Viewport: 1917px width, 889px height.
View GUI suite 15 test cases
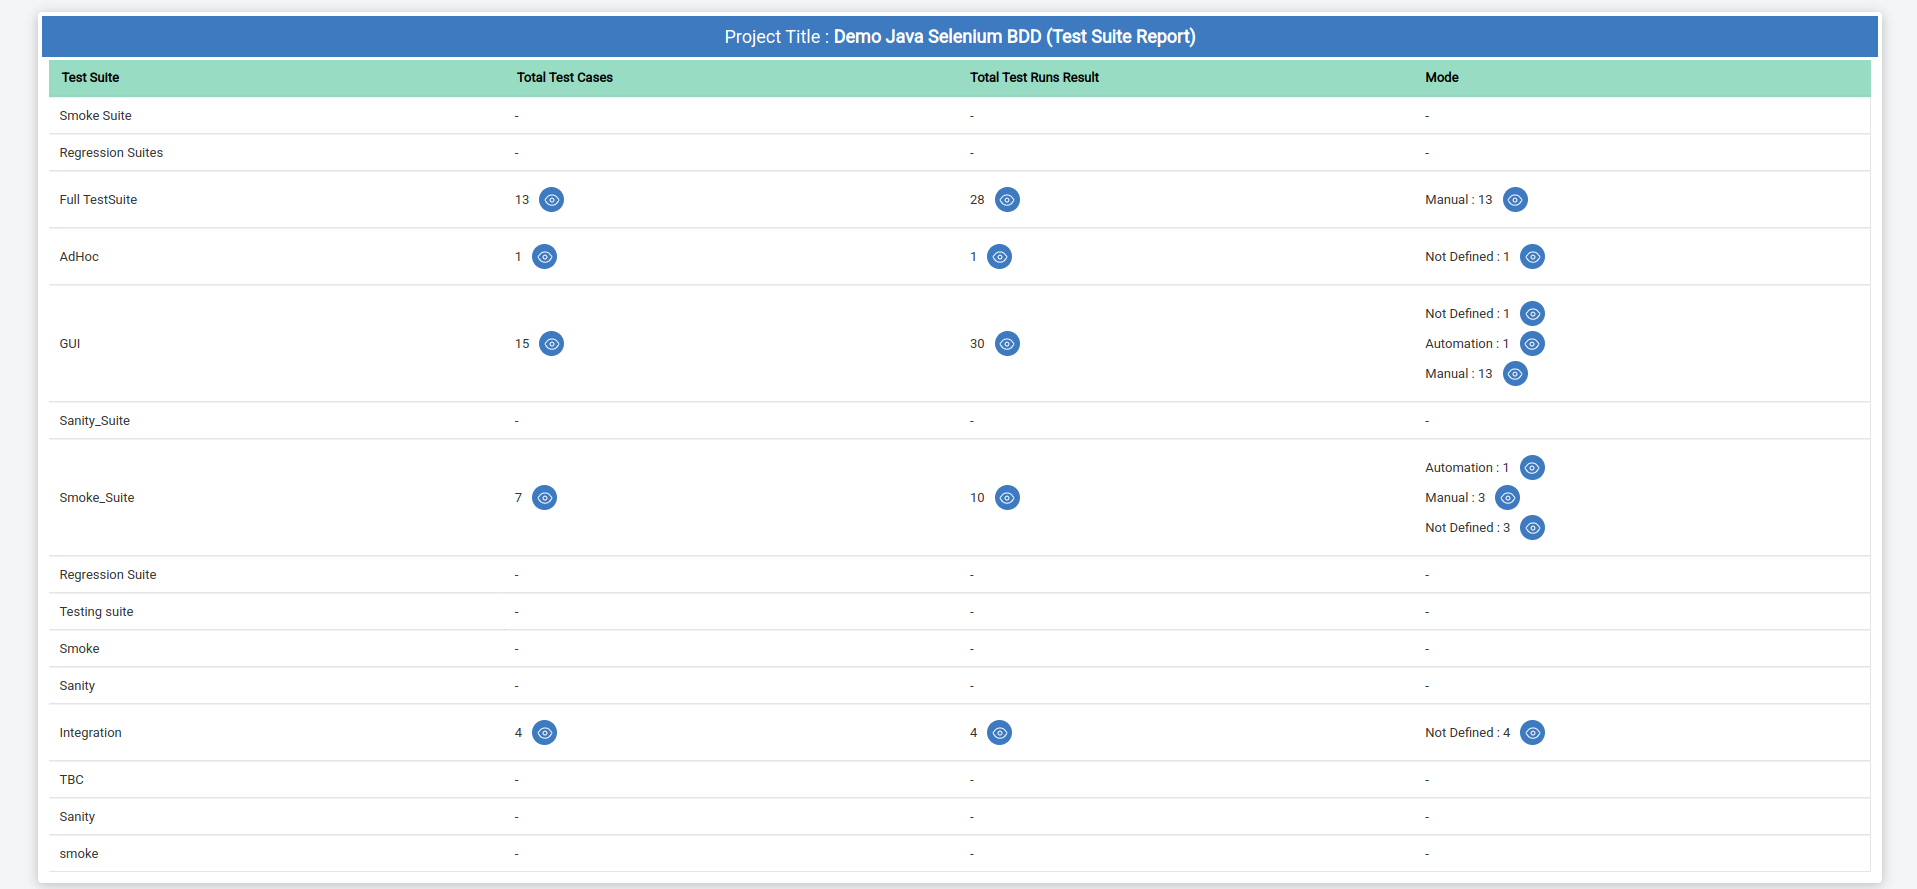[551, 344]
